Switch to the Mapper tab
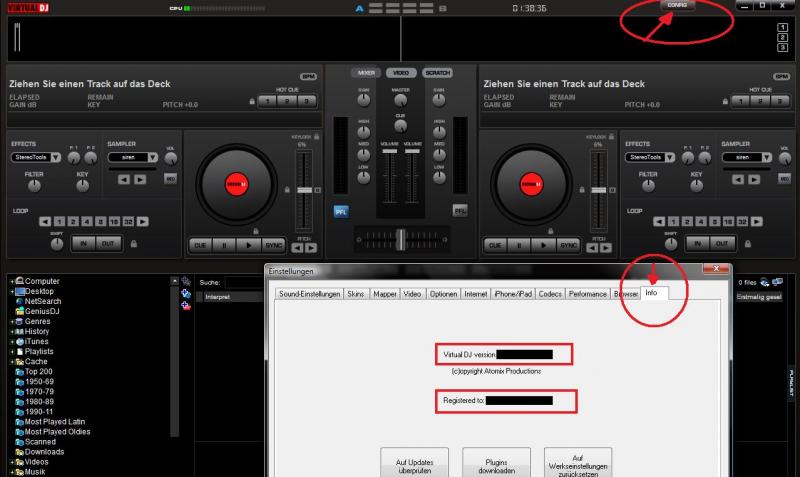Viewport: 800px width, 477px height. [385, 294]
